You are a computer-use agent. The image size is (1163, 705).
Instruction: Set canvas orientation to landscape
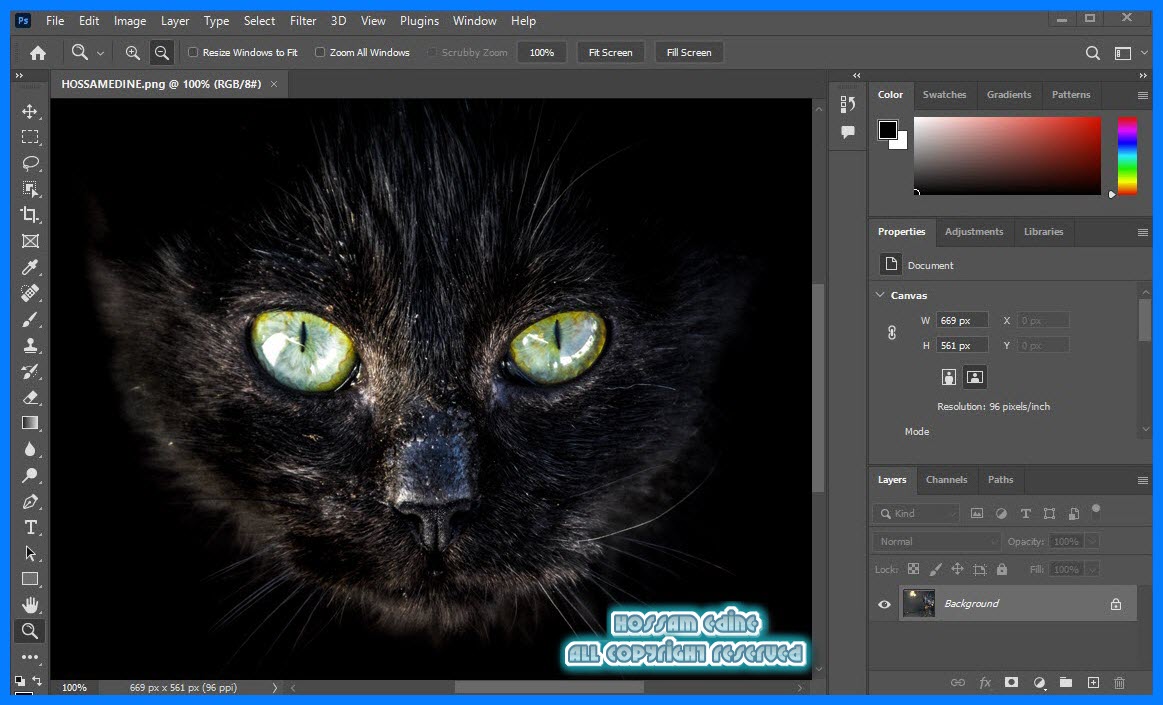975,377
